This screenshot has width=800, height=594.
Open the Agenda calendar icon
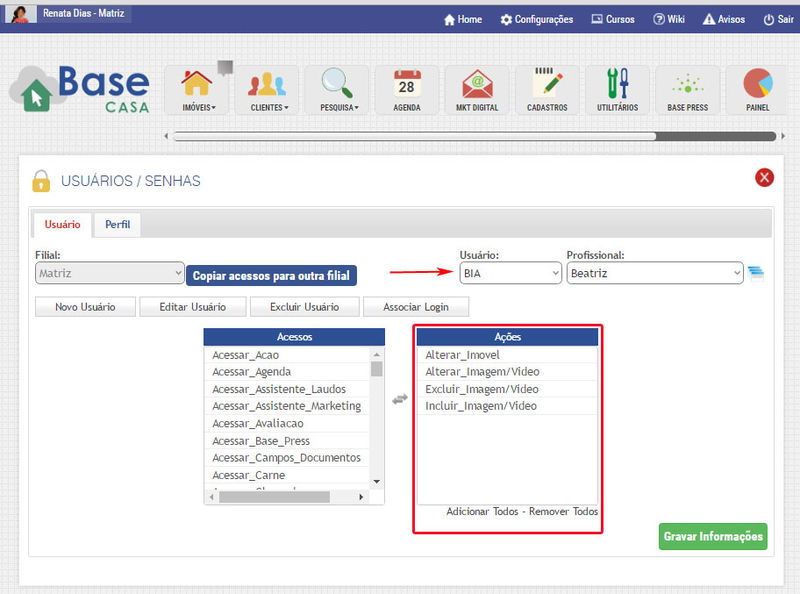407,88
